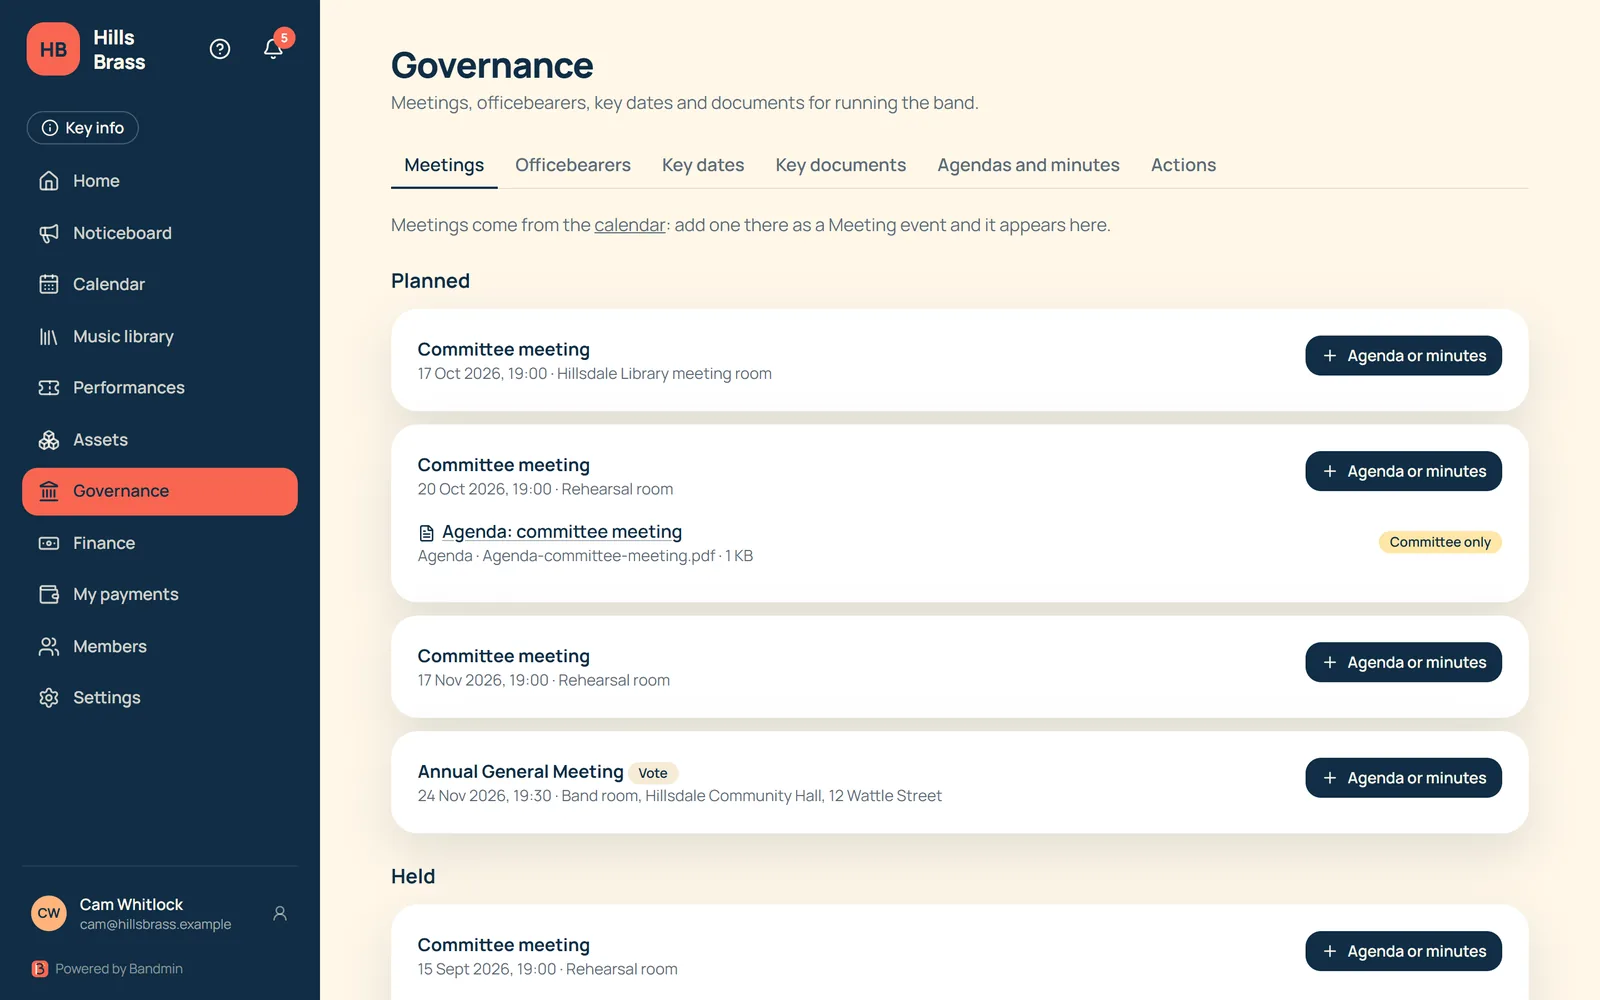
Task: Open the Members sidebar item
Action: click(x=160, y=647)
